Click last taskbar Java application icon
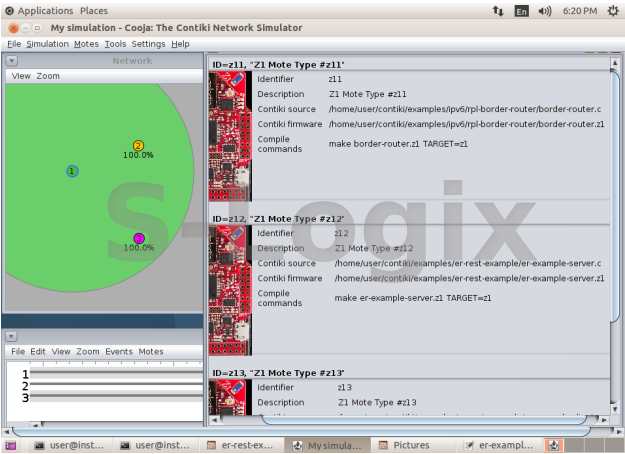The width and height of the screenshot is (625, 454). pyautogui.click(x=553, y=445)
